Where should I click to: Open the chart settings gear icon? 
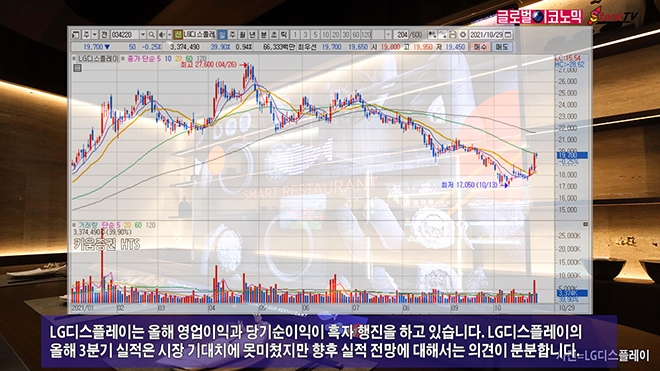[x=463, y=35]
